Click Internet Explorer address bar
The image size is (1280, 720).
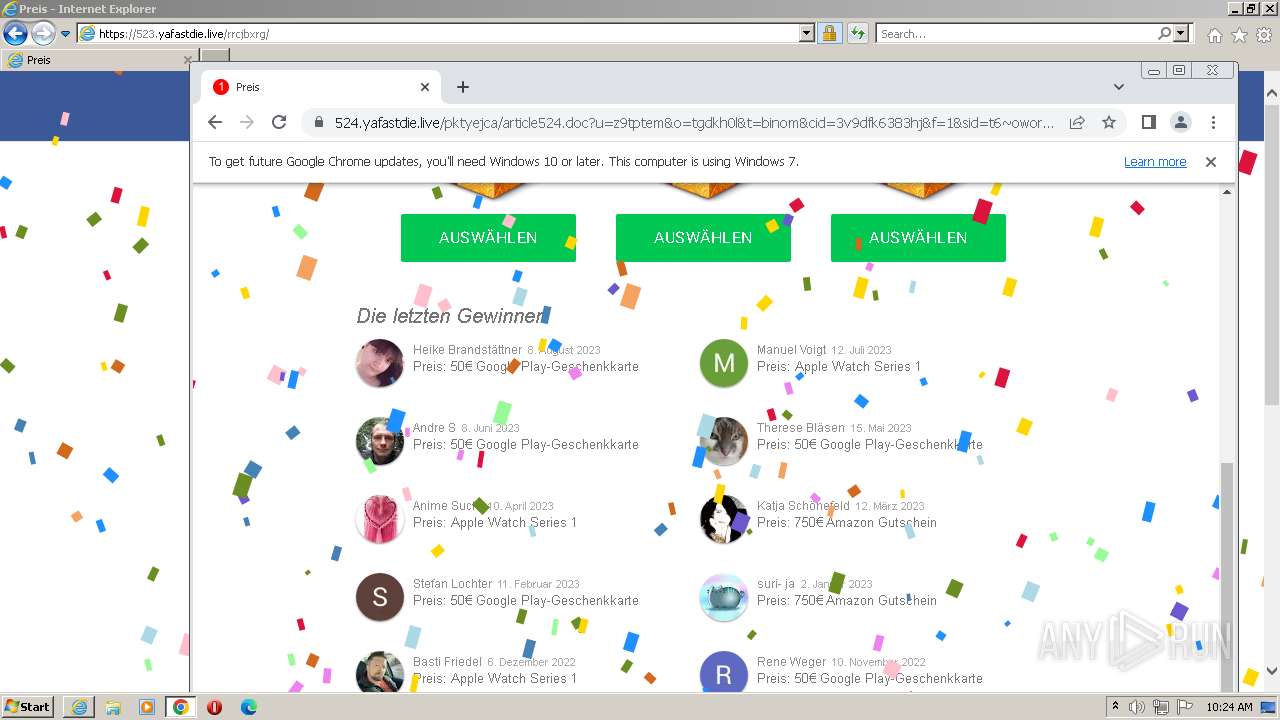tap(447, 33)
